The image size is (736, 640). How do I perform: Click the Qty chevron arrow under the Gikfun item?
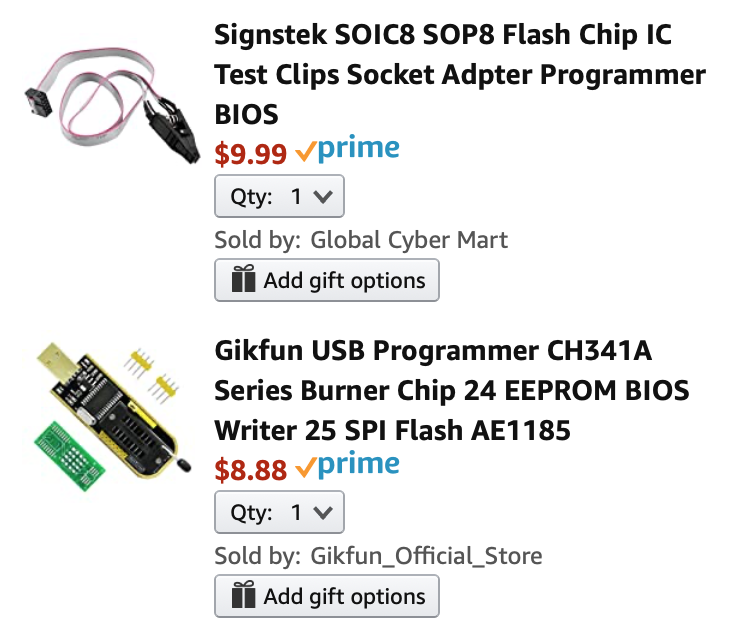[x=323, y=512]
